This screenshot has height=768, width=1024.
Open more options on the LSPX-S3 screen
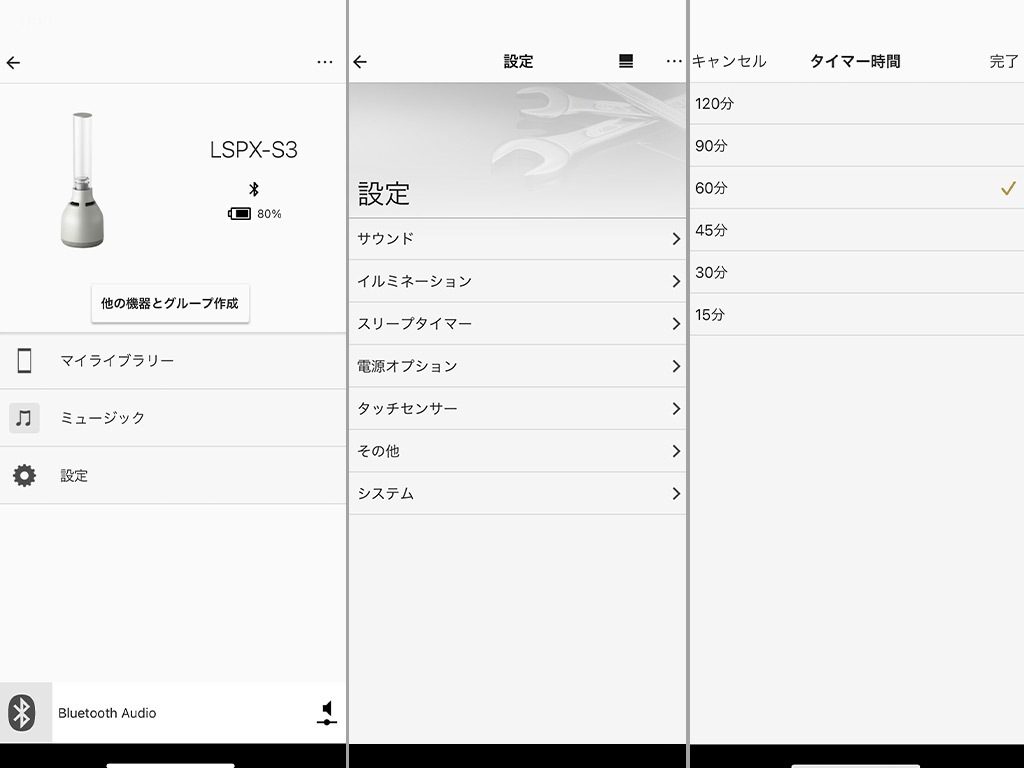pyautogui.click(x=325, y=62)
